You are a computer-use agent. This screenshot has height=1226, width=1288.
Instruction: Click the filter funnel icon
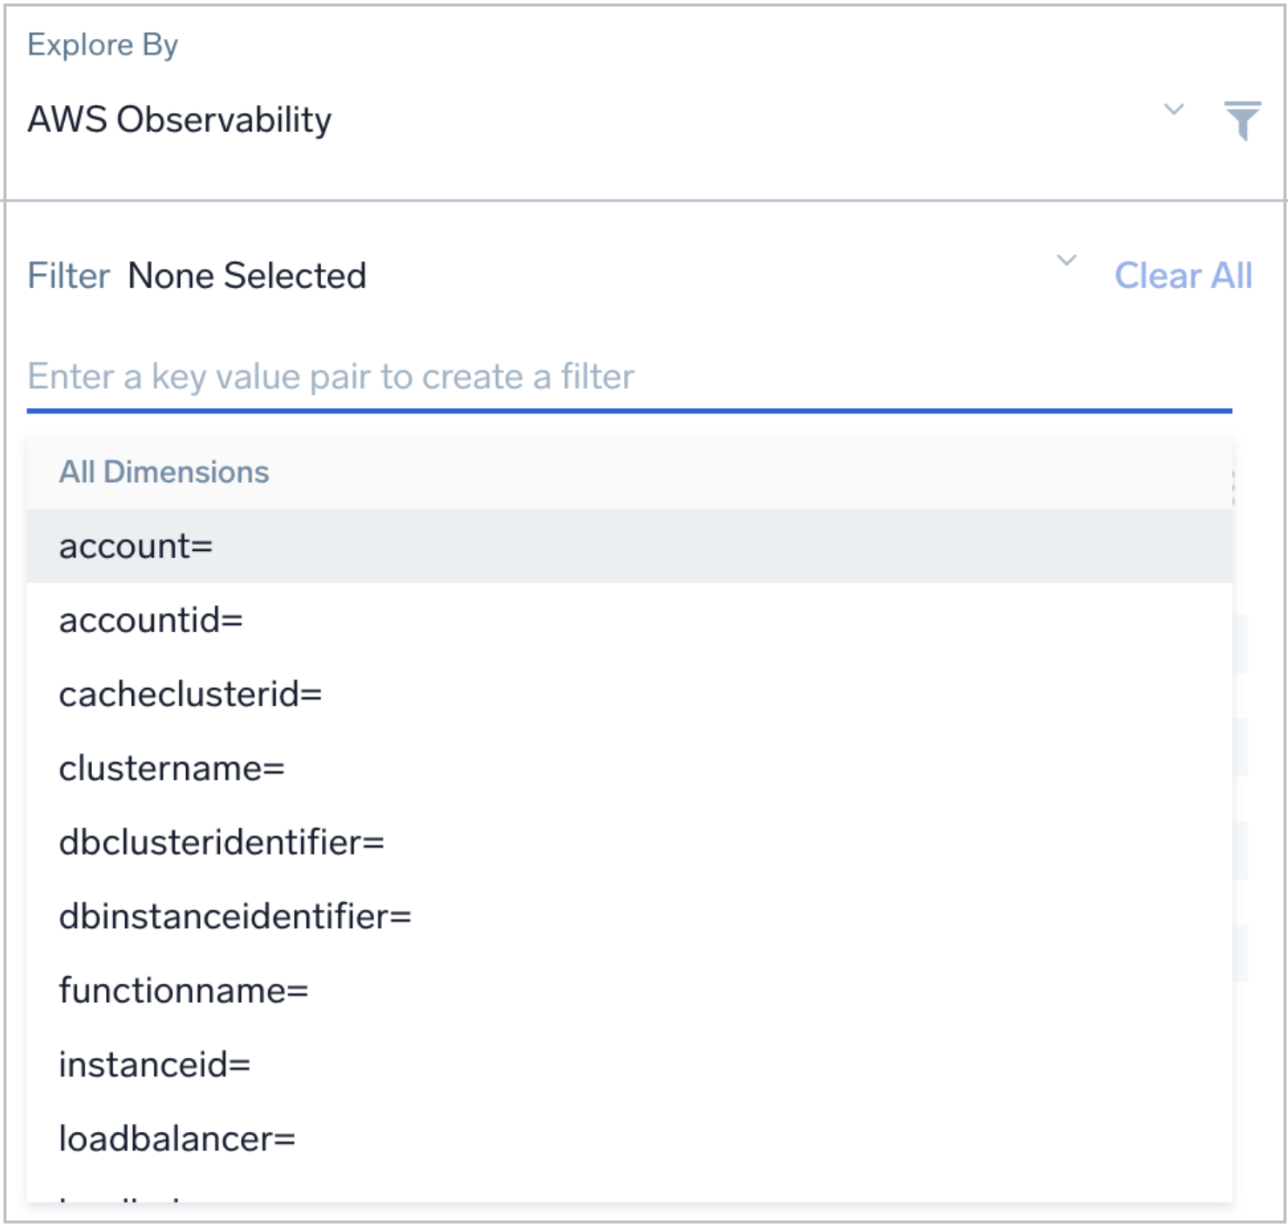[x=1243, y=122]
